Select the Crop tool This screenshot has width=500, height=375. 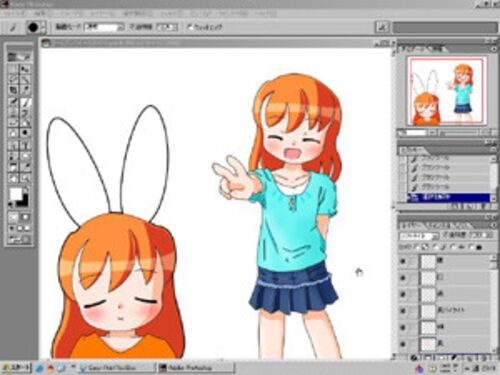pos(13,90)
